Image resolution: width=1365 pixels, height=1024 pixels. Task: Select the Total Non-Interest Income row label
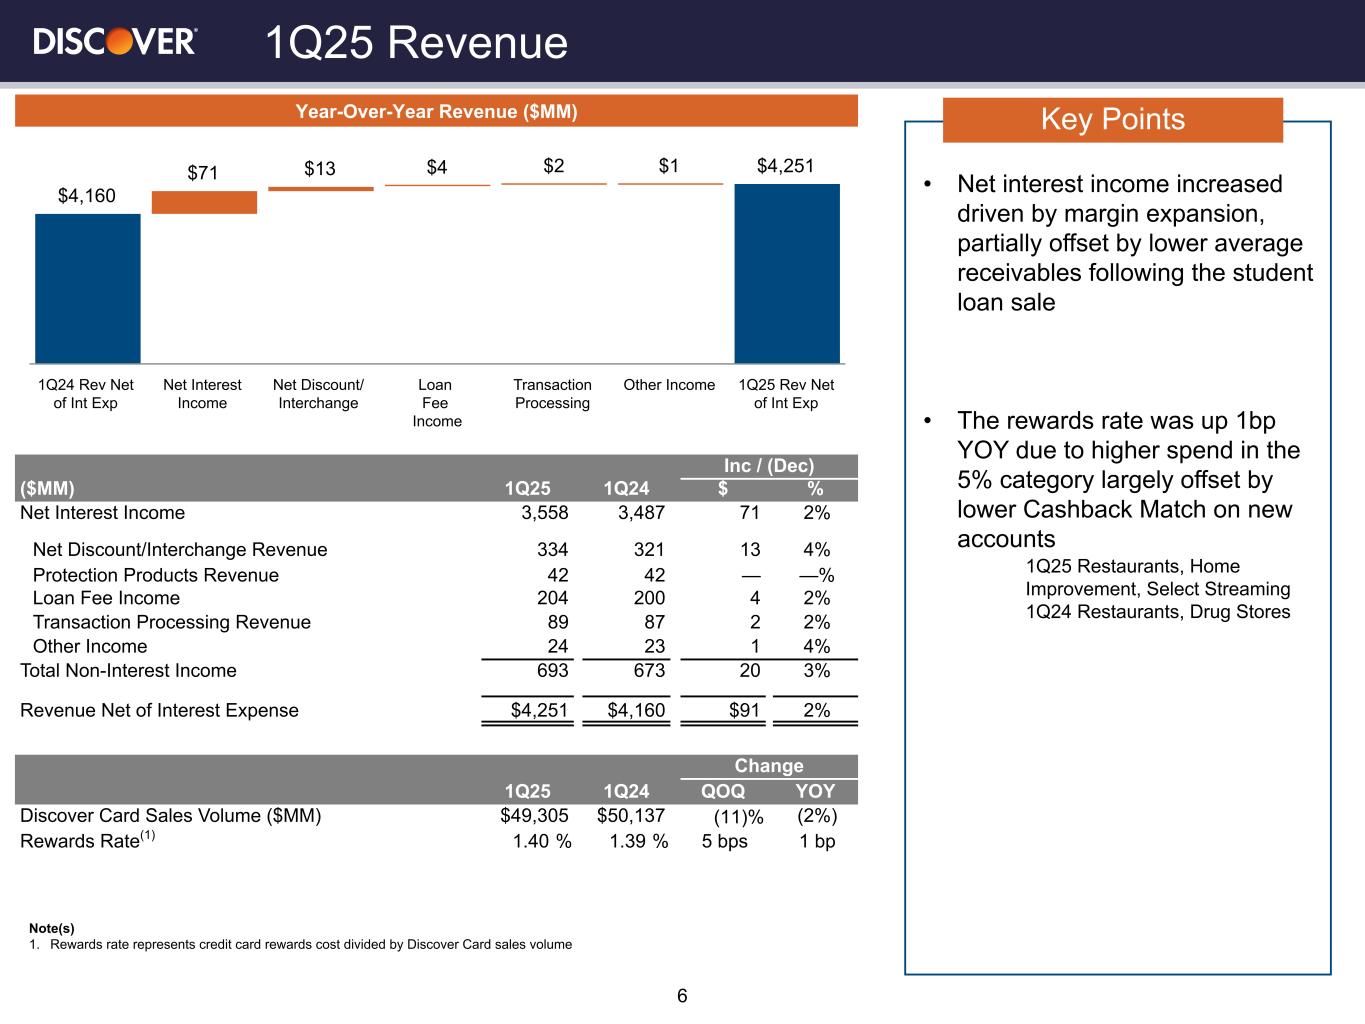point(129,671)
